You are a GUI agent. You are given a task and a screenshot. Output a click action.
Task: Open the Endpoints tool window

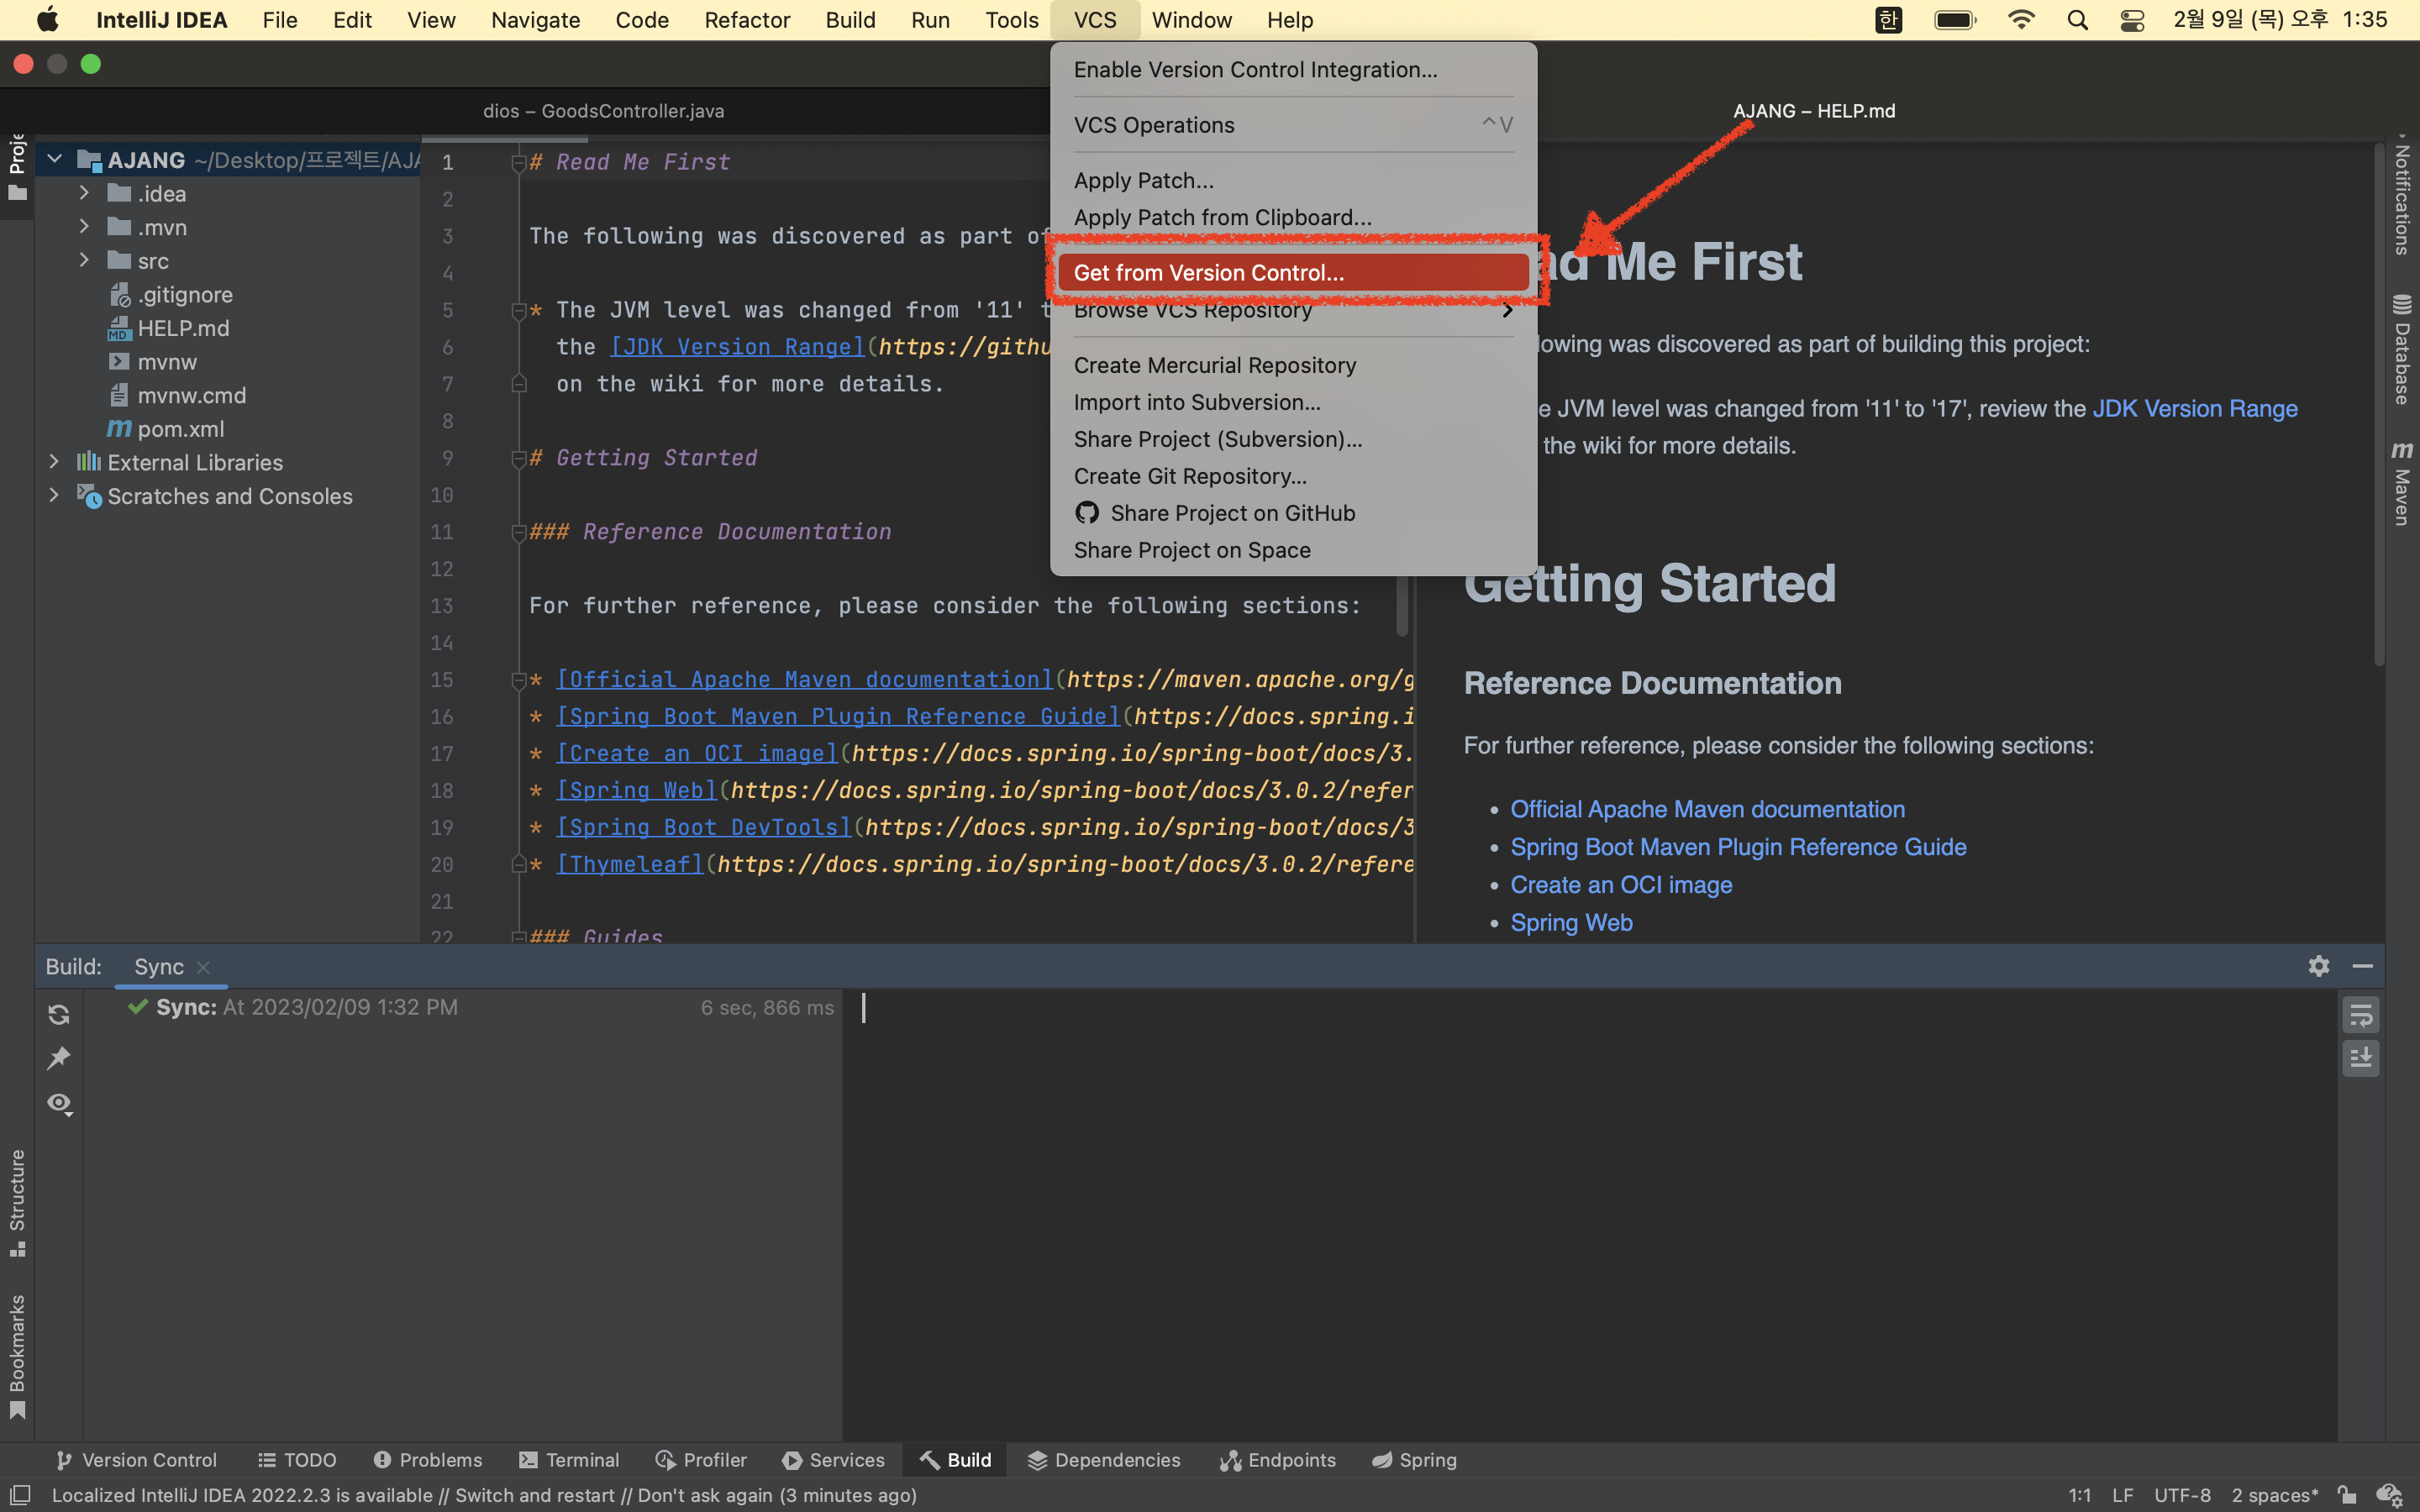[x=1277, y=1460]
